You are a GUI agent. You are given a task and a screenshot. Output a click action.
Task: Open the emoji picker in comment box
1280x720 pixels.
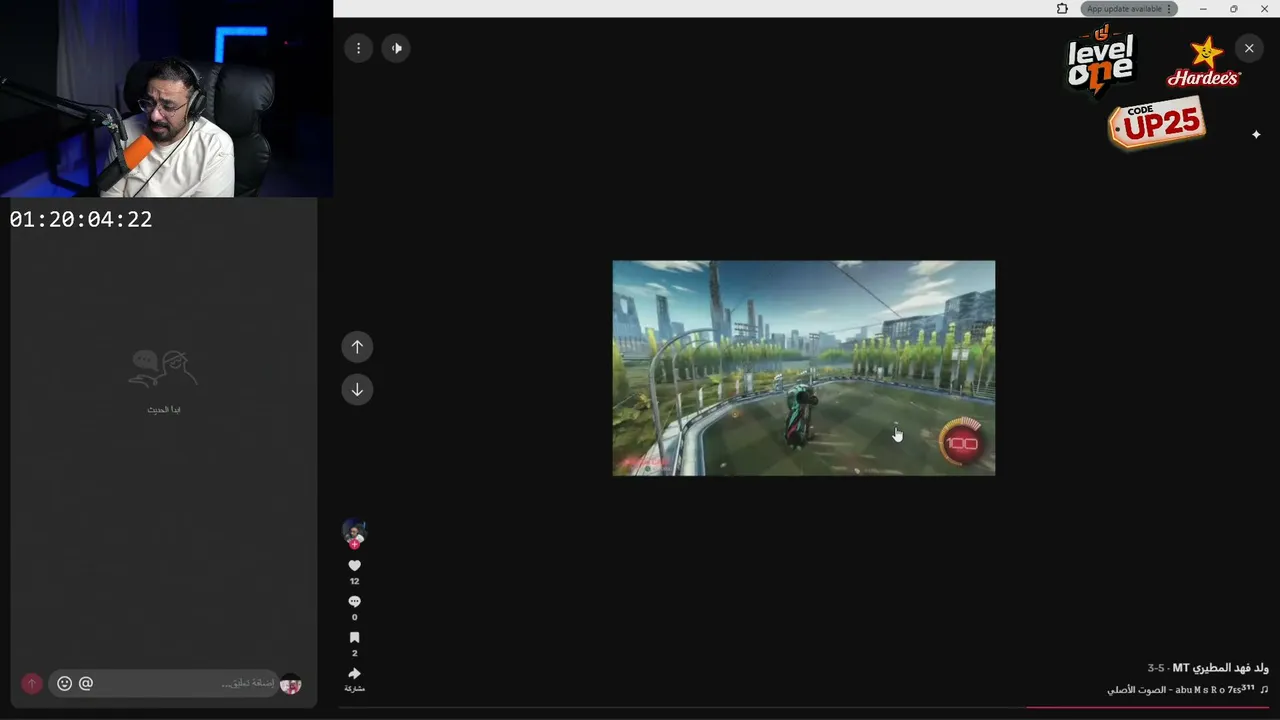[65, 684]
